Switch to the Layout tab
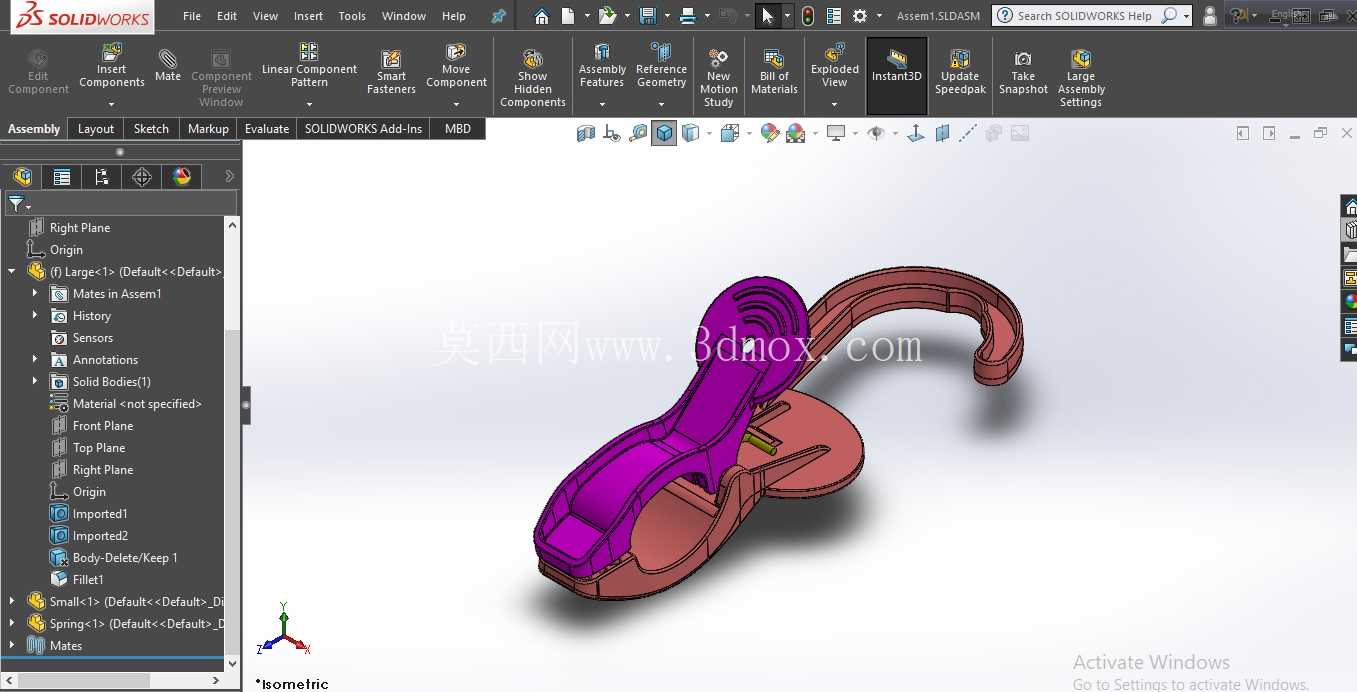 pos(96,128)
